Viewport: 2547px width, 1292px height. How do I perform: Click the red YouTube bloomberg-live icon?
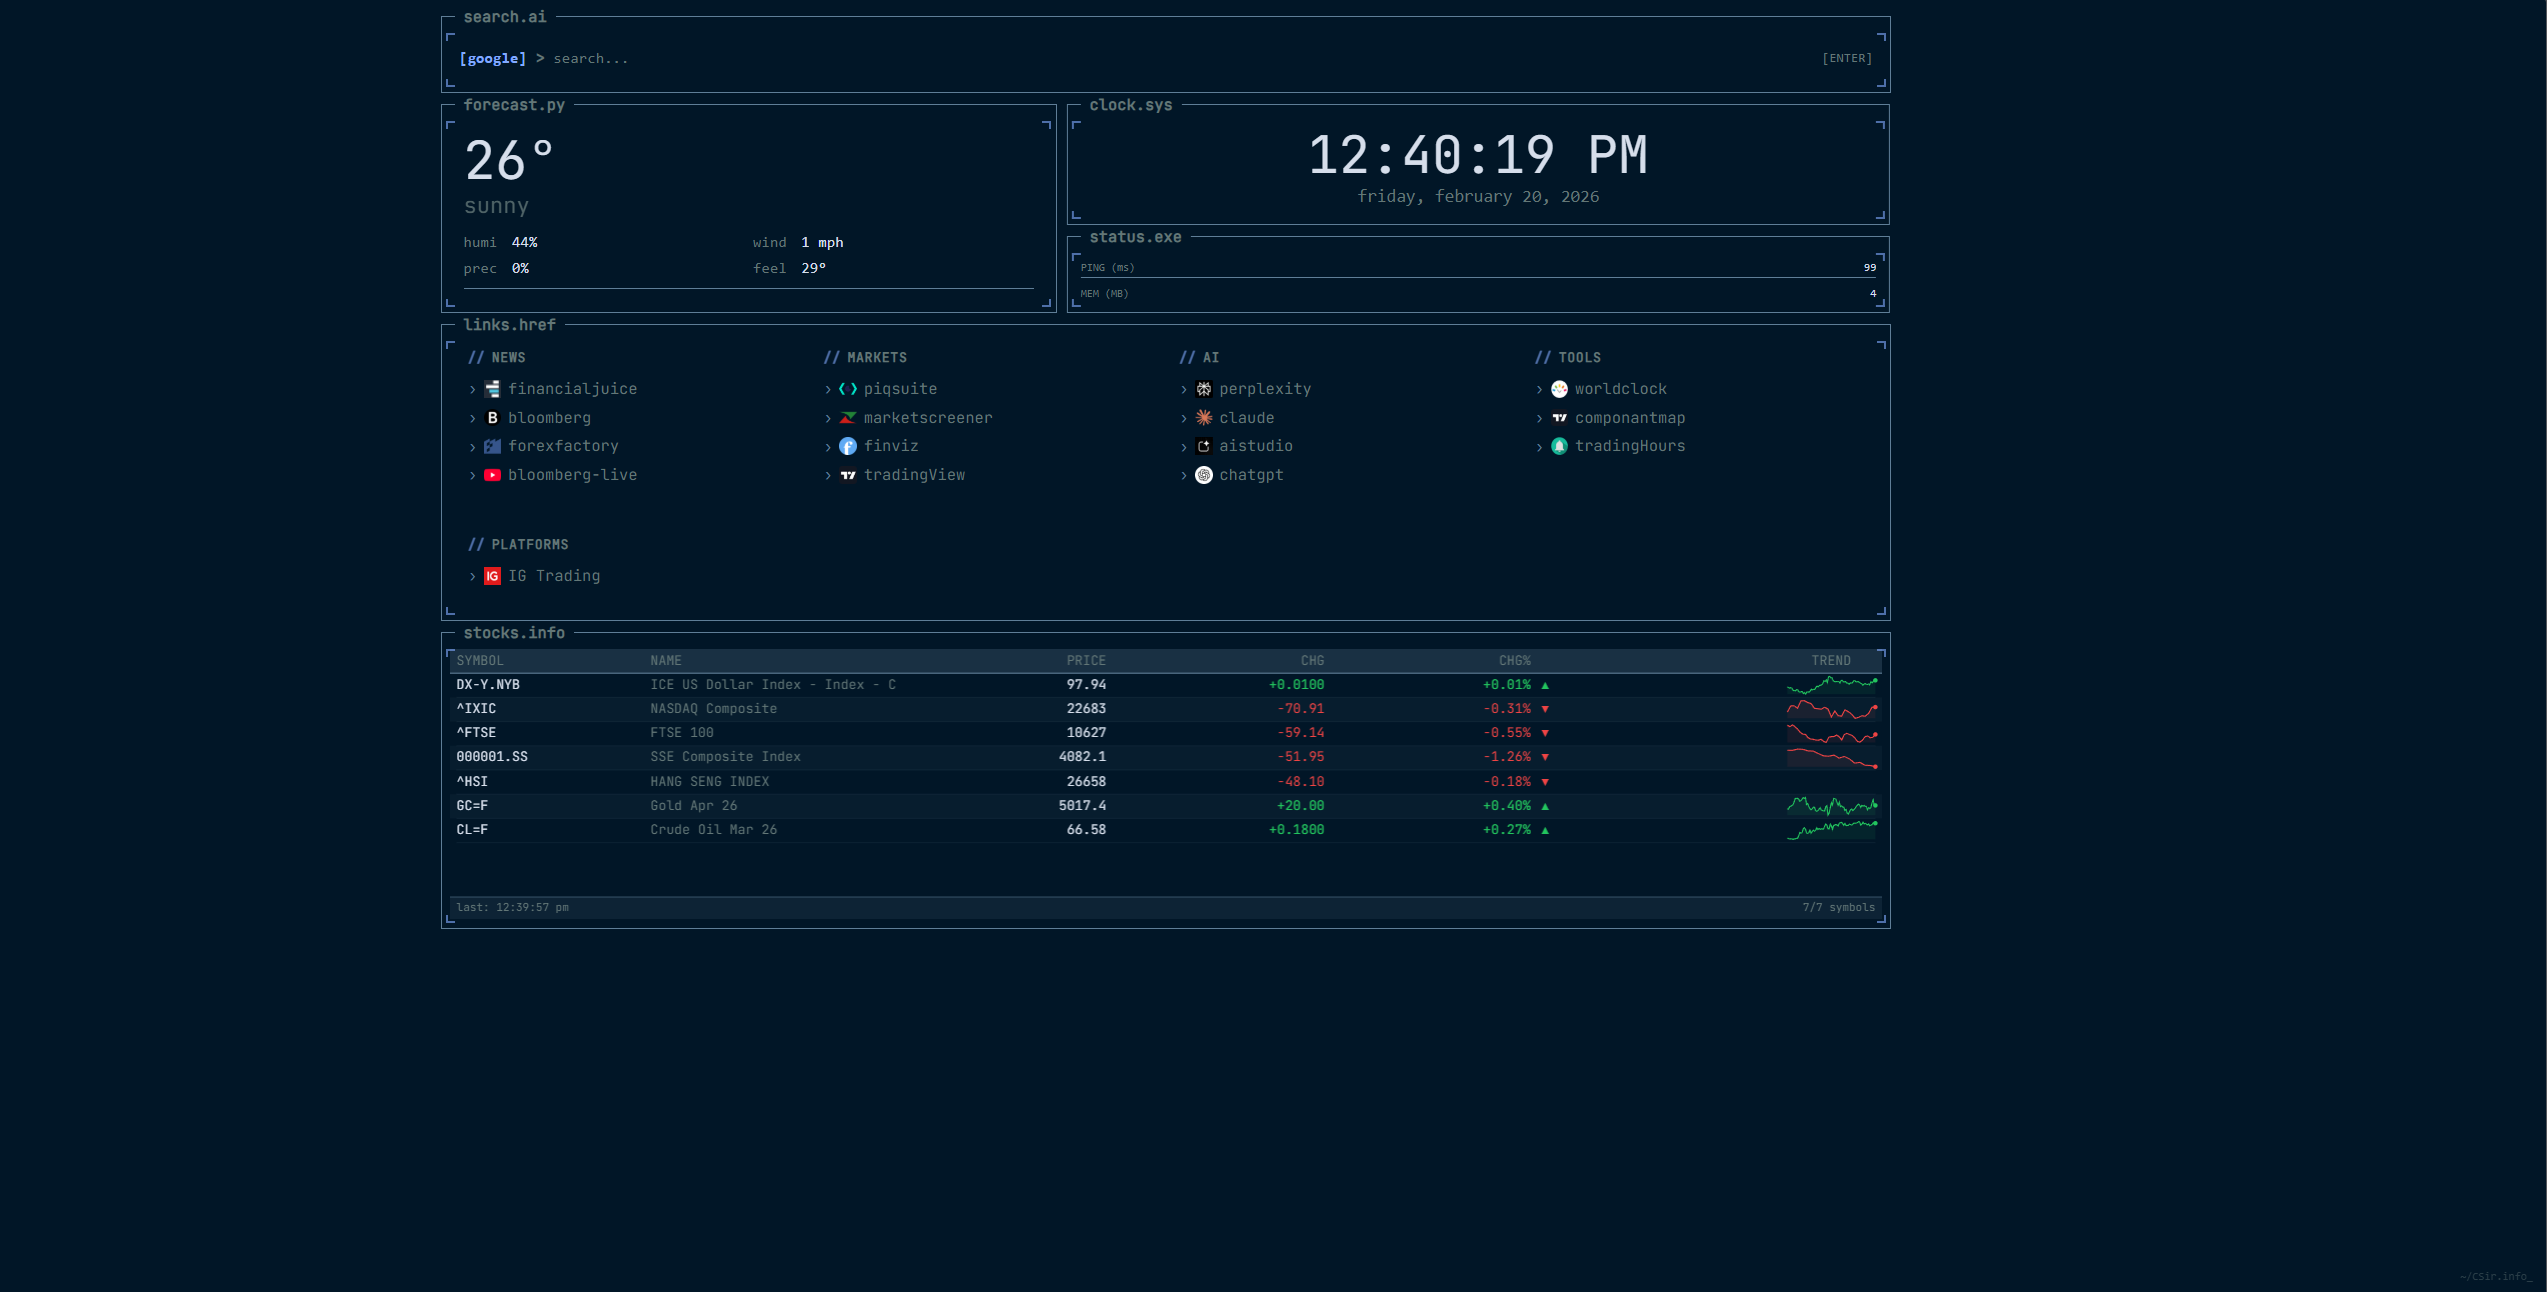492,475
